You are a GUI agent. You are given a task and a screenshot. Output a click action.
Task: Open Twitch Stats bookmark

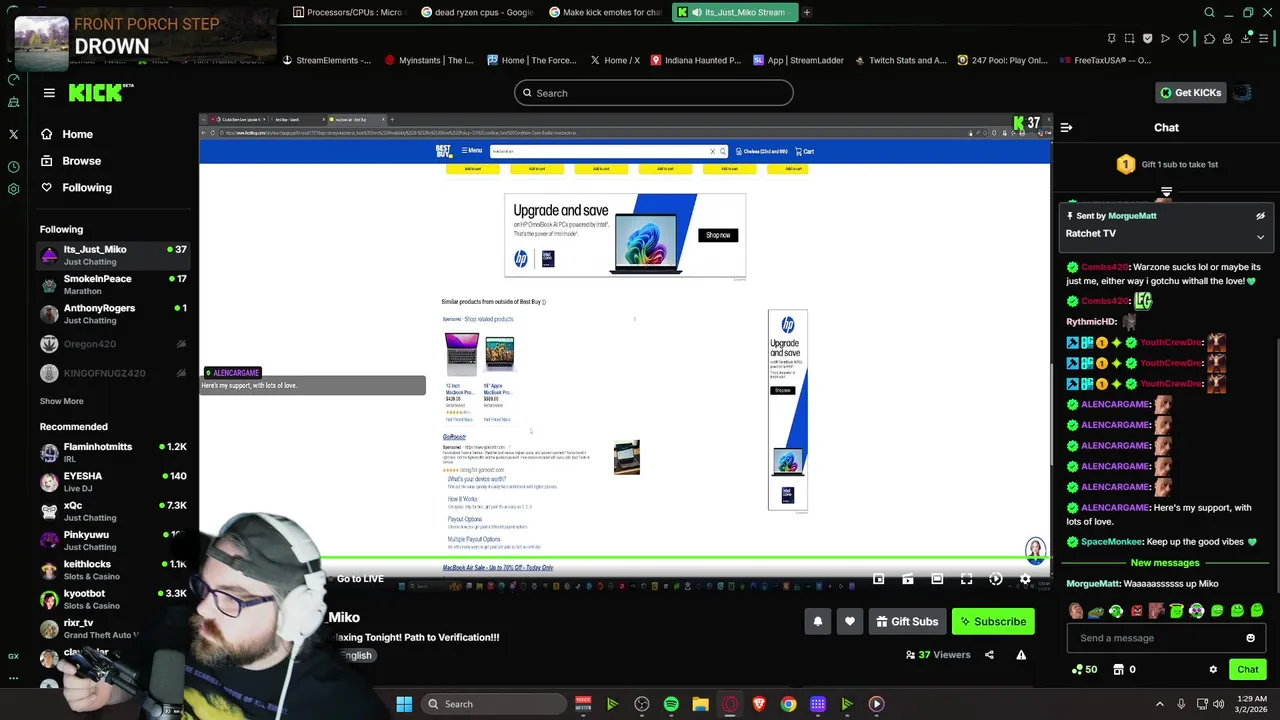[900, 60]
